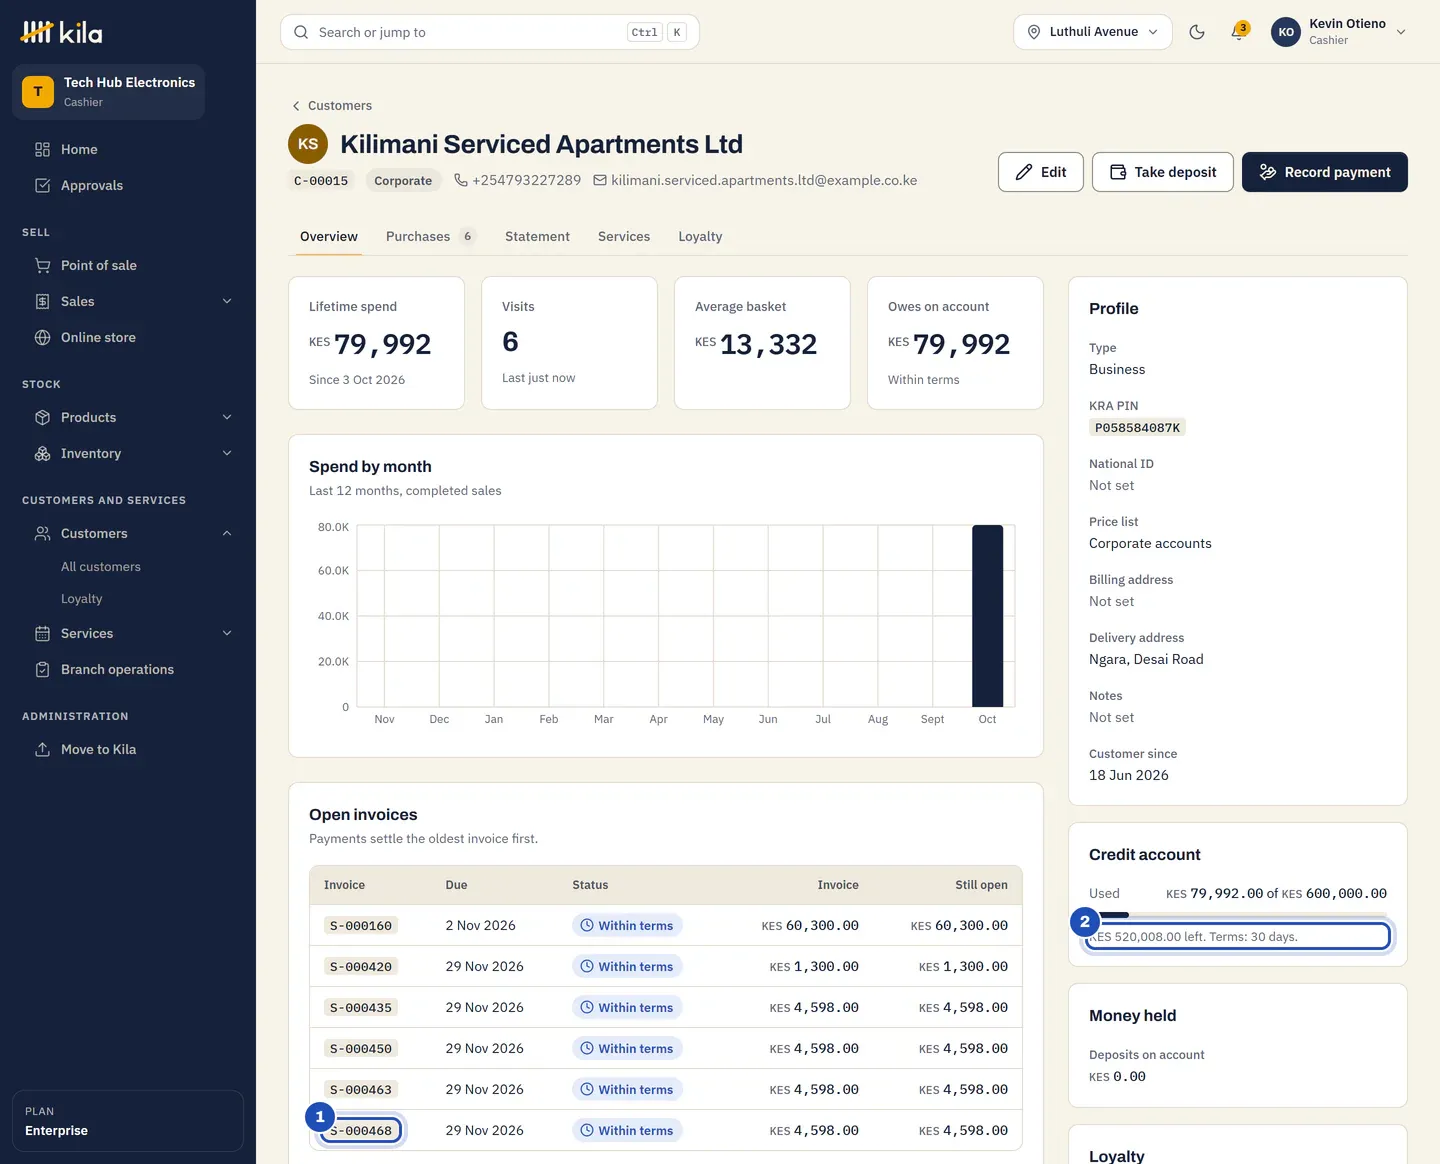This screenshot has height=1164, width=1440.
Task: Open invoice S-000420
Action: pos(361,967)
